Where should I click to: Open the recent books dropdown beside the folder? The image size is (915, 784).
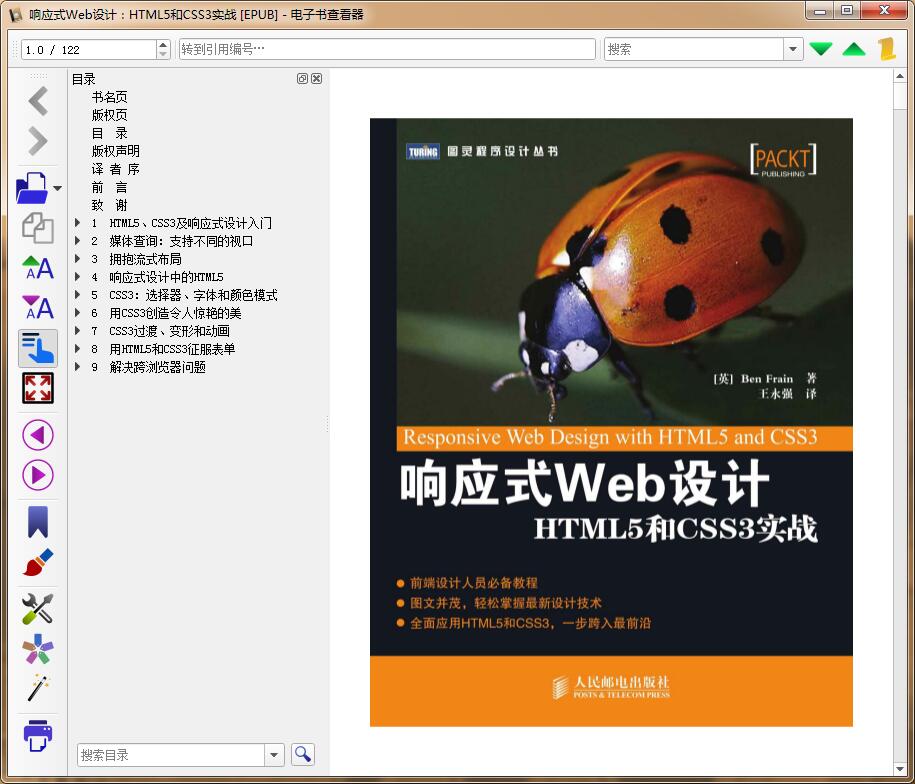tap(57, 188)
